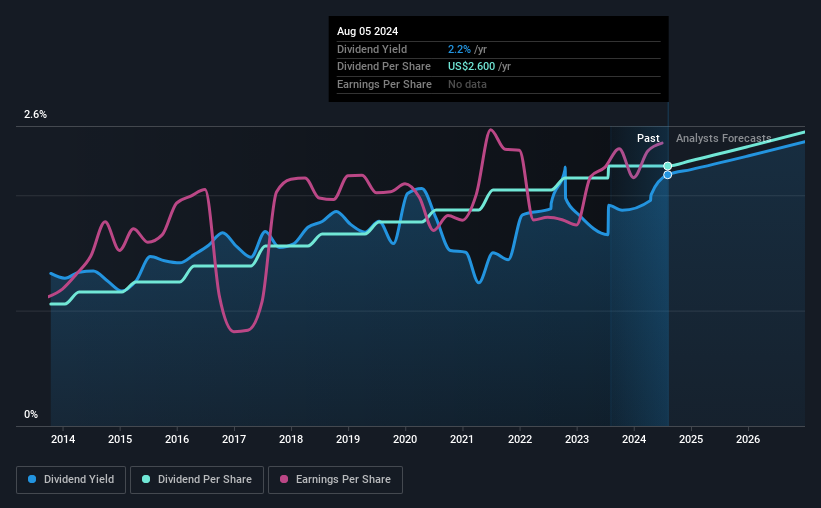
Task: Click the Past label on chart
Action: coord(648,138)
